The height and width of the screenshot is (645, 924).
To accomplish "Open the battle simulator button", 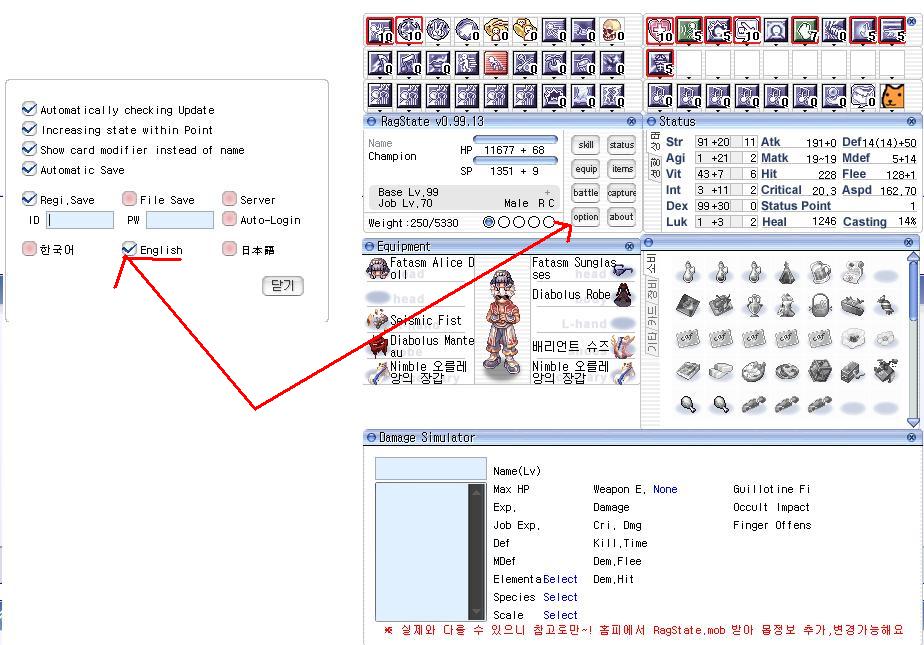I will coord(586,193).
